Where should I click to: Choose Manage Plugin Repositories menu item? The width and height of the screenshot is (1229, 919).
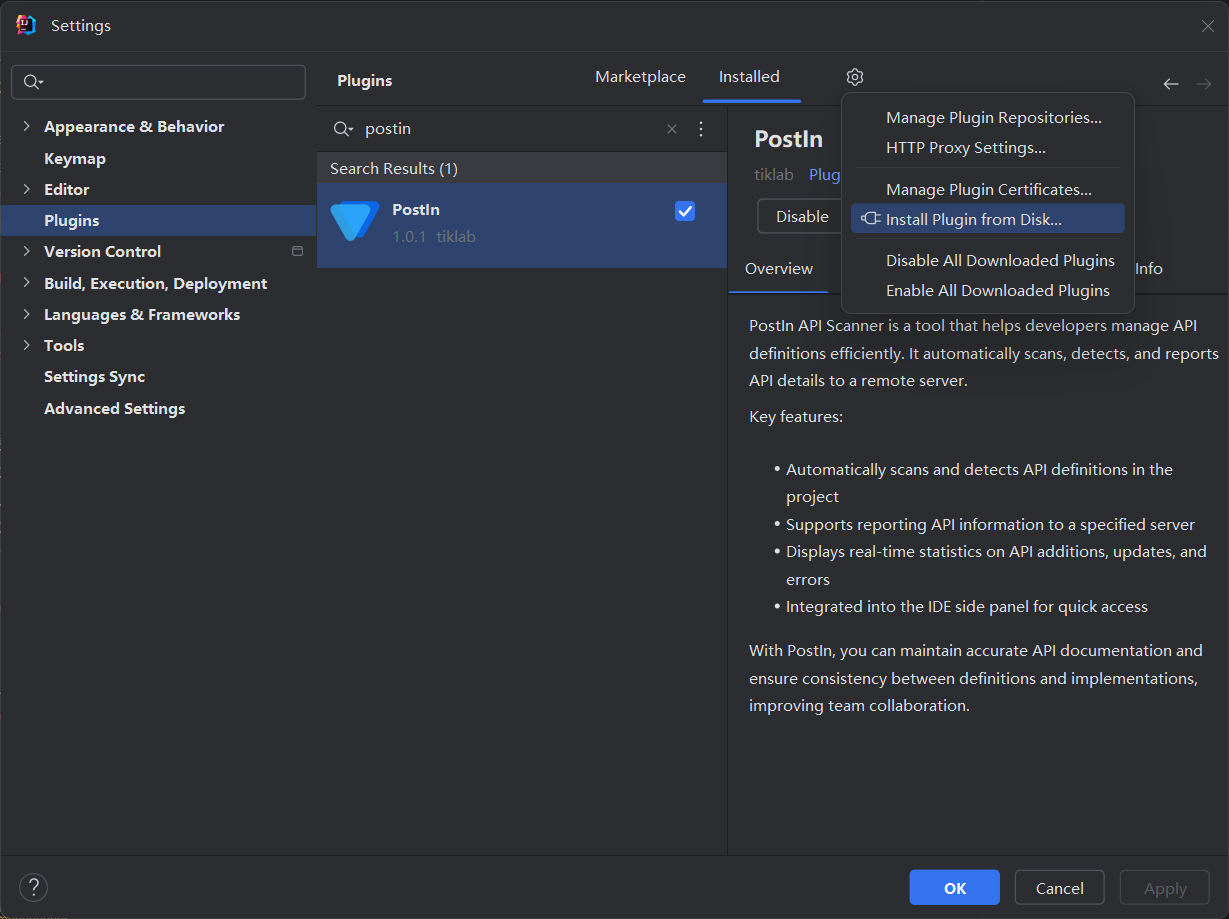(x=988, y=118)
